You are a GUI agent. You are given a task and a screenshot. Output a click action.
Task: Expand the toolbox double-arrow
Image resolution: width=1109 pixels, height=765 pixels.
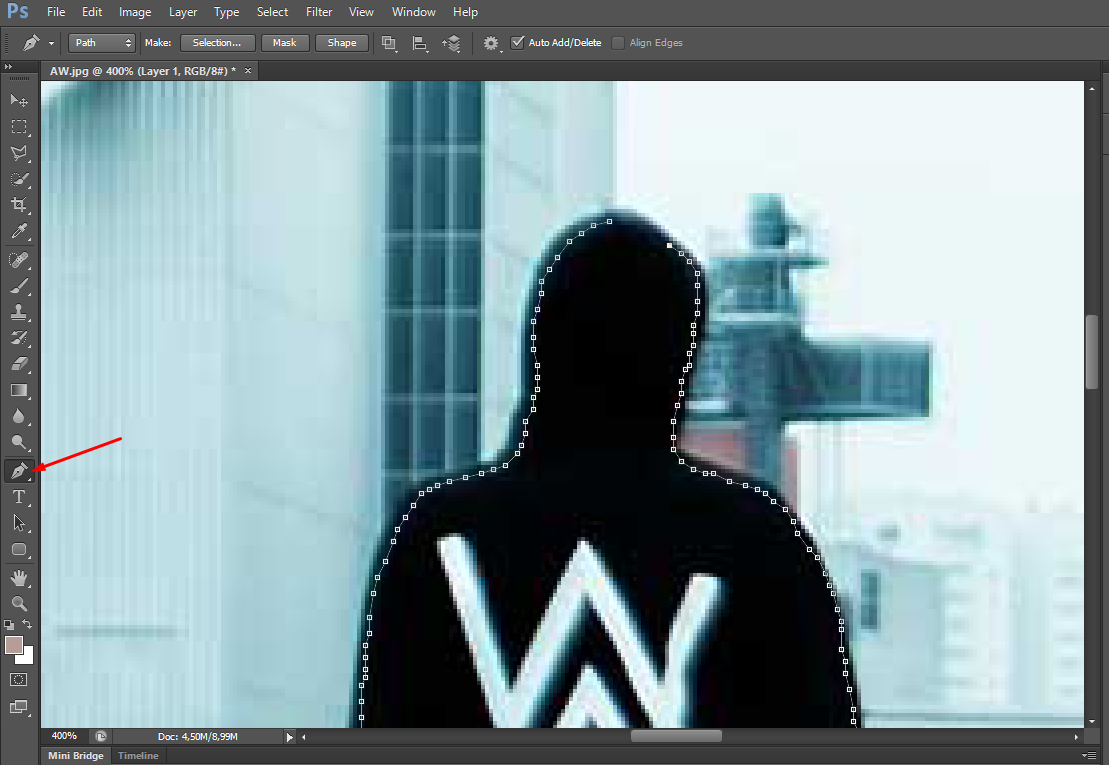8,67
